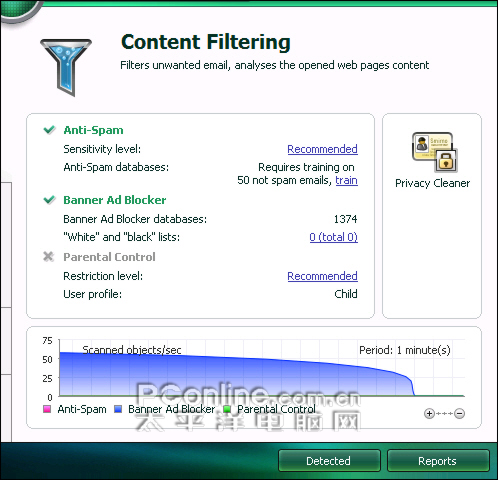Open Restriction level Recommended link

[x=322, y=276]
